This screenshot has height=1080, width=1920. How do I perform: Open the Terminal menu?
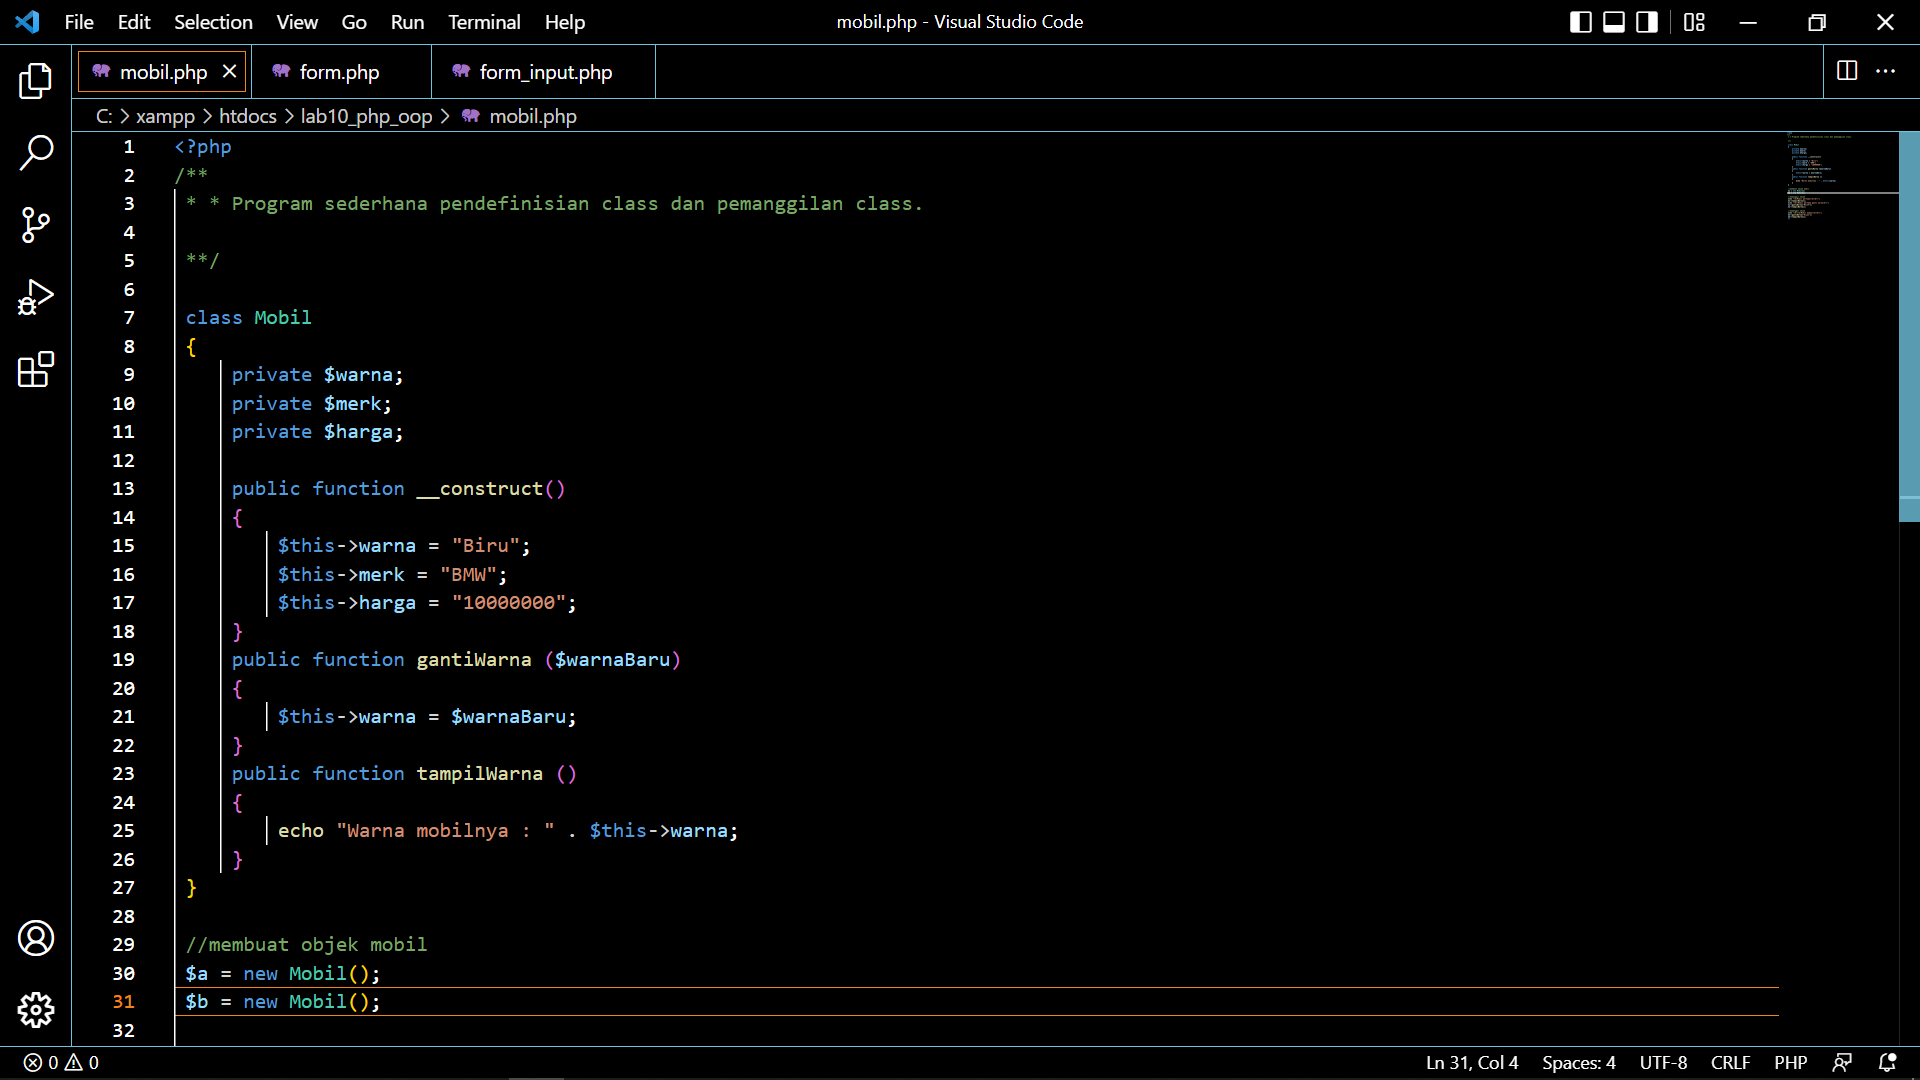pyautogui.click(x=484, y=21)
